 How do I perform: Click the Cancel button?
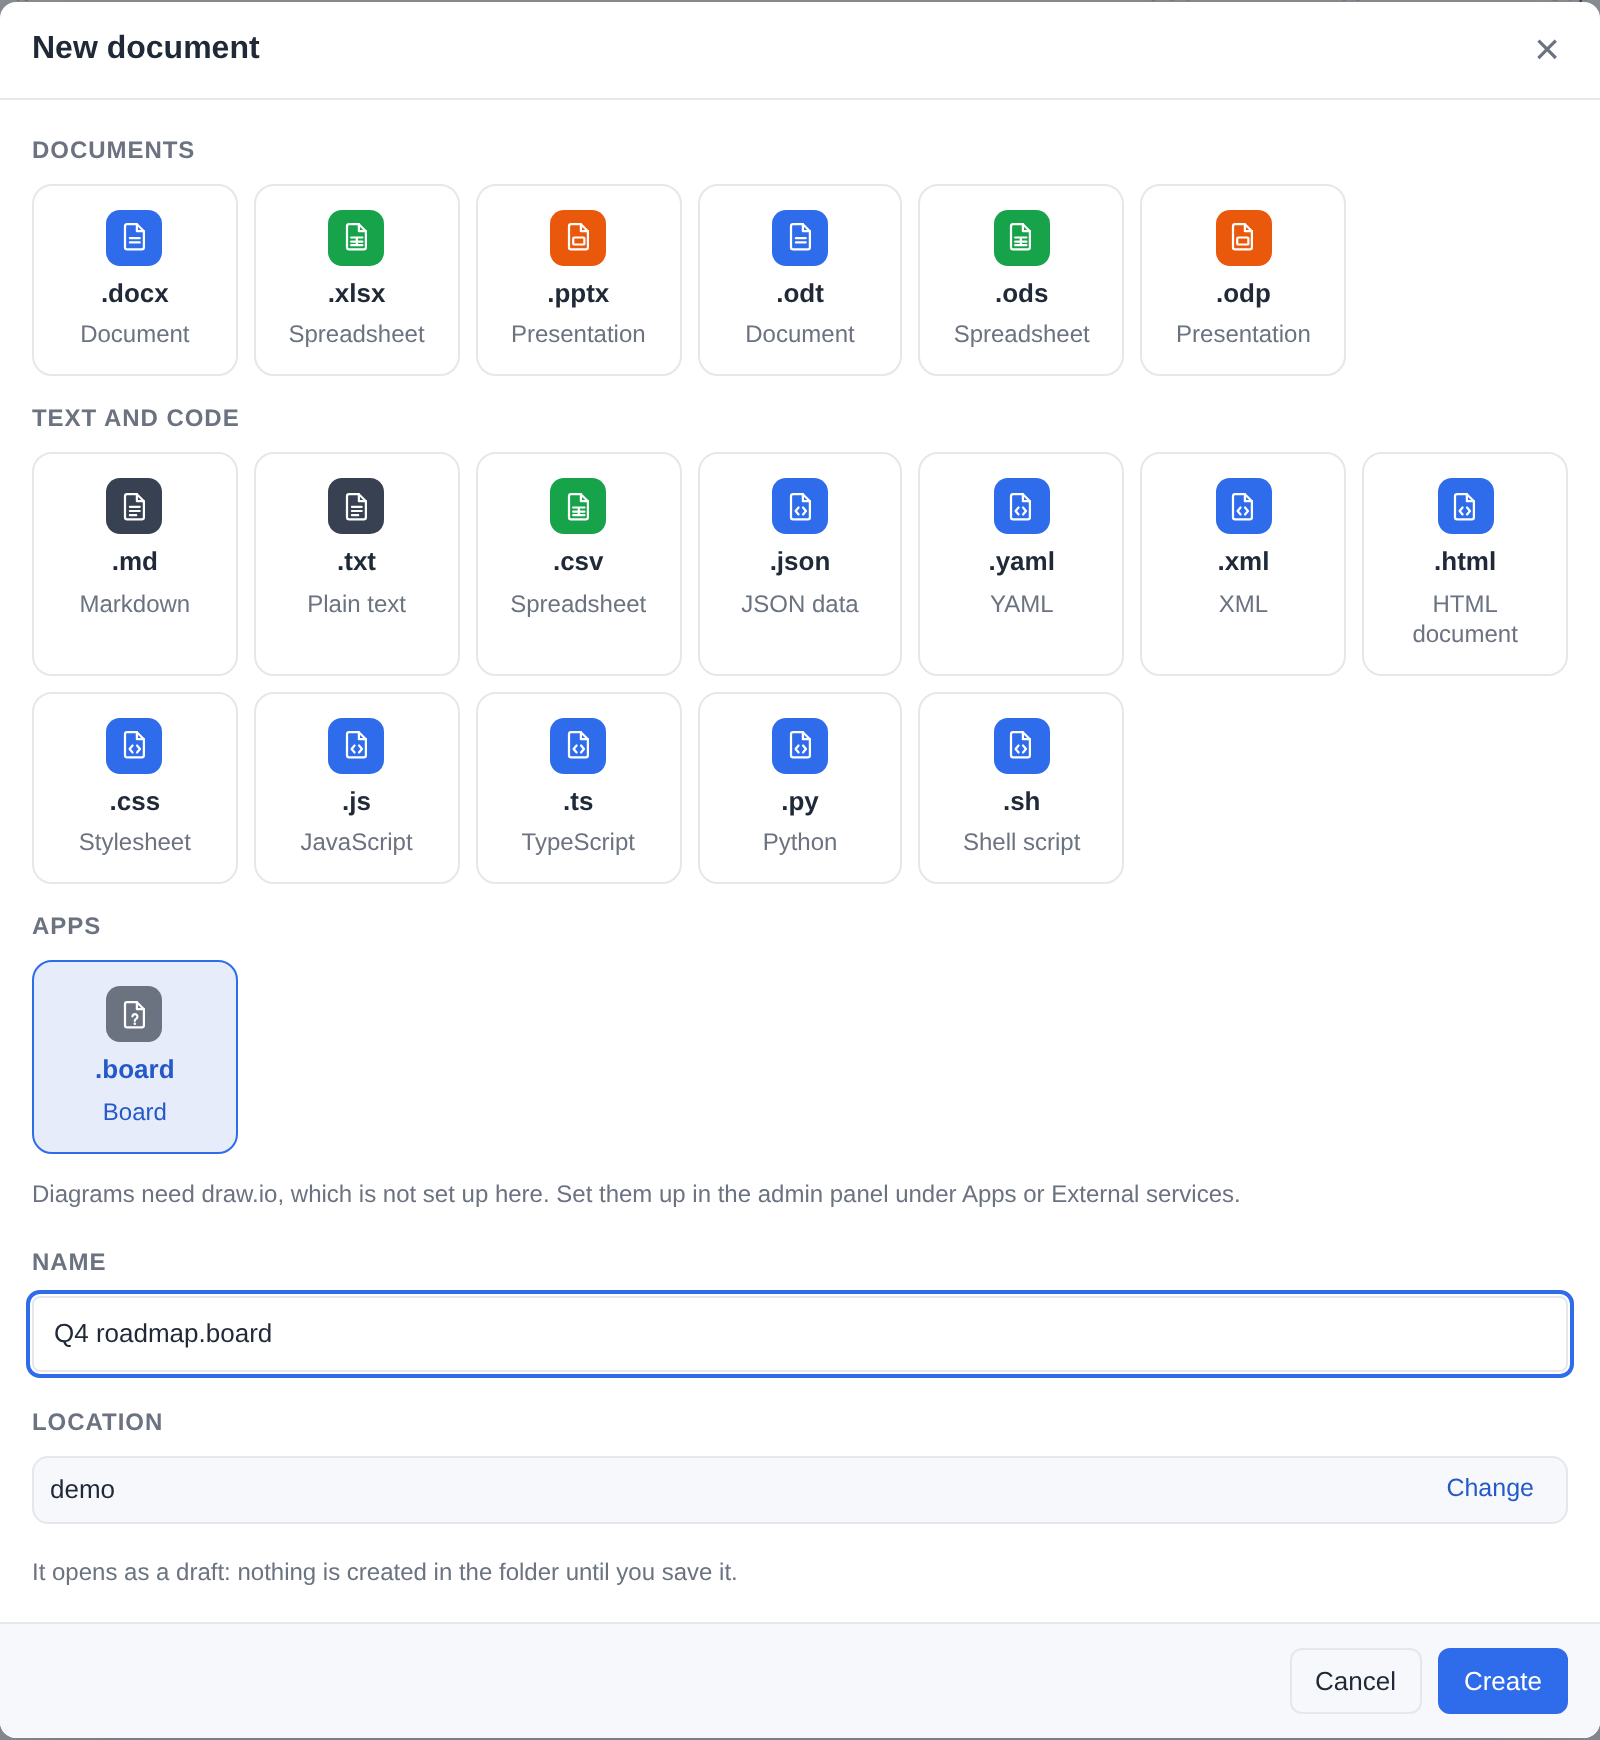tap(1355, 1681)
